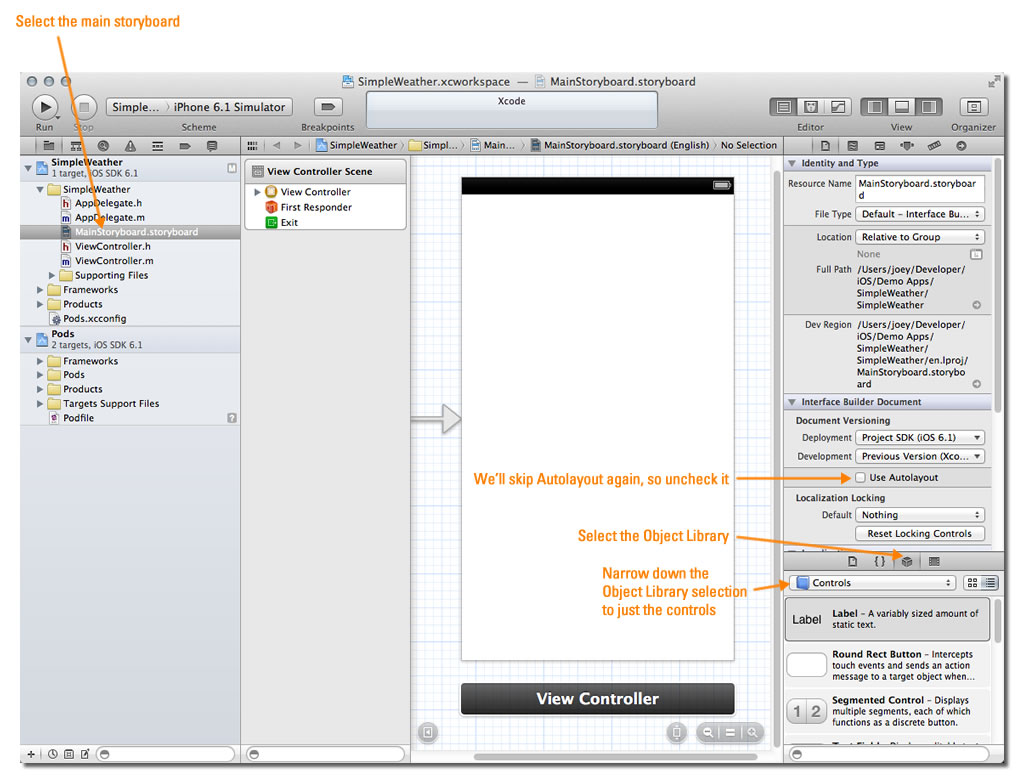Viewport: 1024px width, 776px height.
Task: Open the Controls library filter dropdown
Action: point(872,583)
